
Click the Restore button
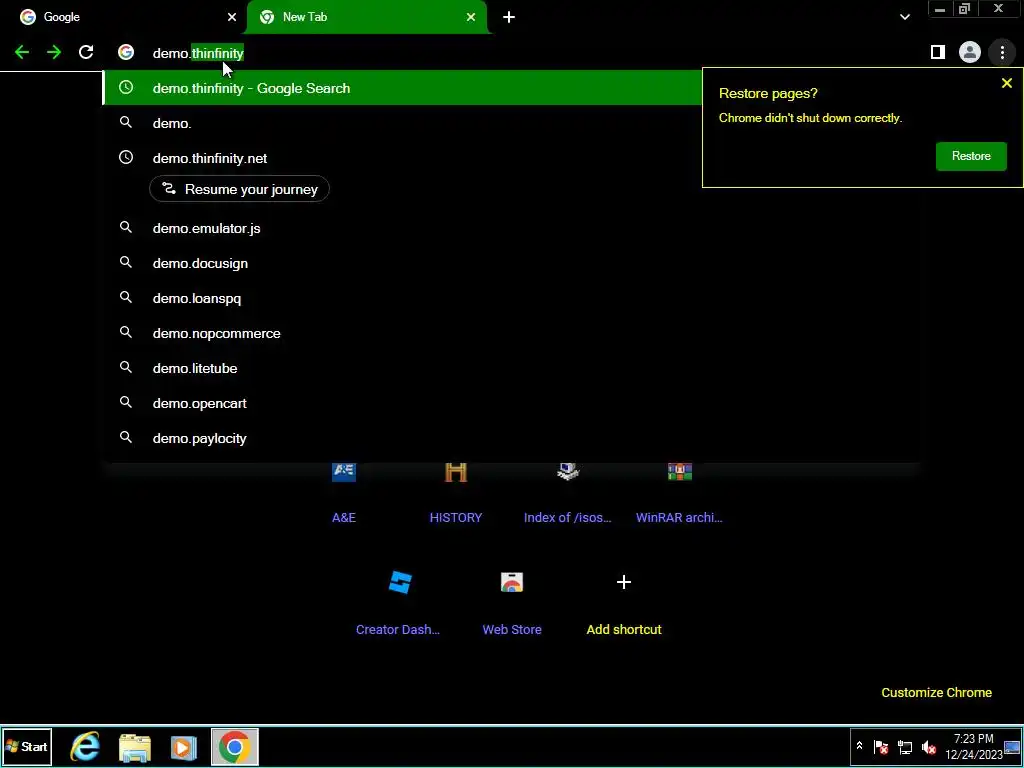click(x=971, y=156)
